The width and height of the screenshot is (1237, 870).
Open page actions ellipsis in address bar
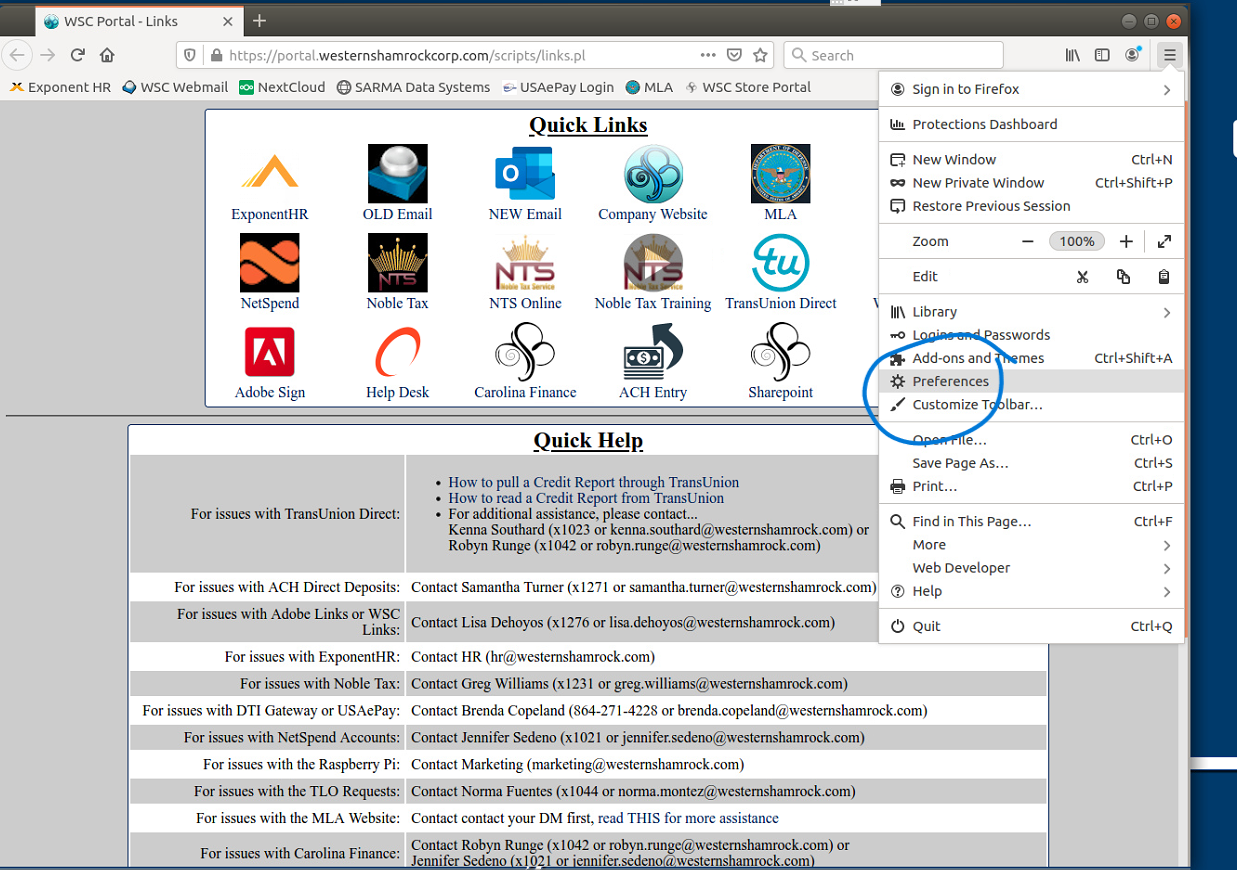[x=708, y=55]
